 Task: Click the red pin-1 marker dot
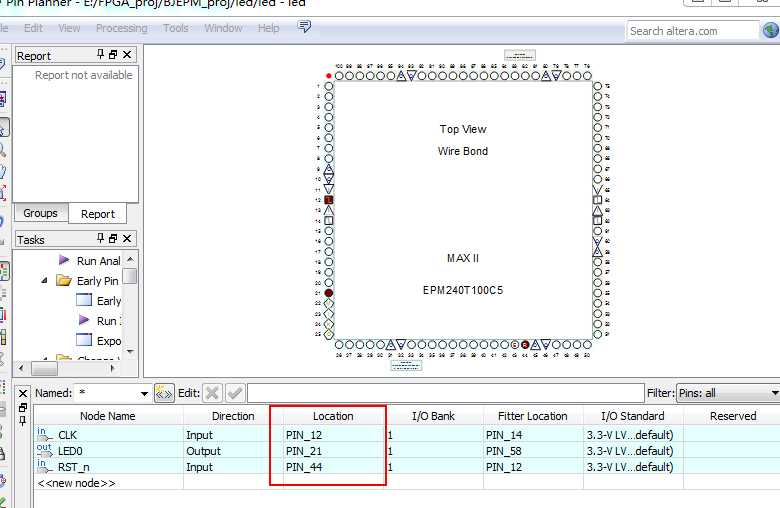pyautogui.click(x=328, y=76)
